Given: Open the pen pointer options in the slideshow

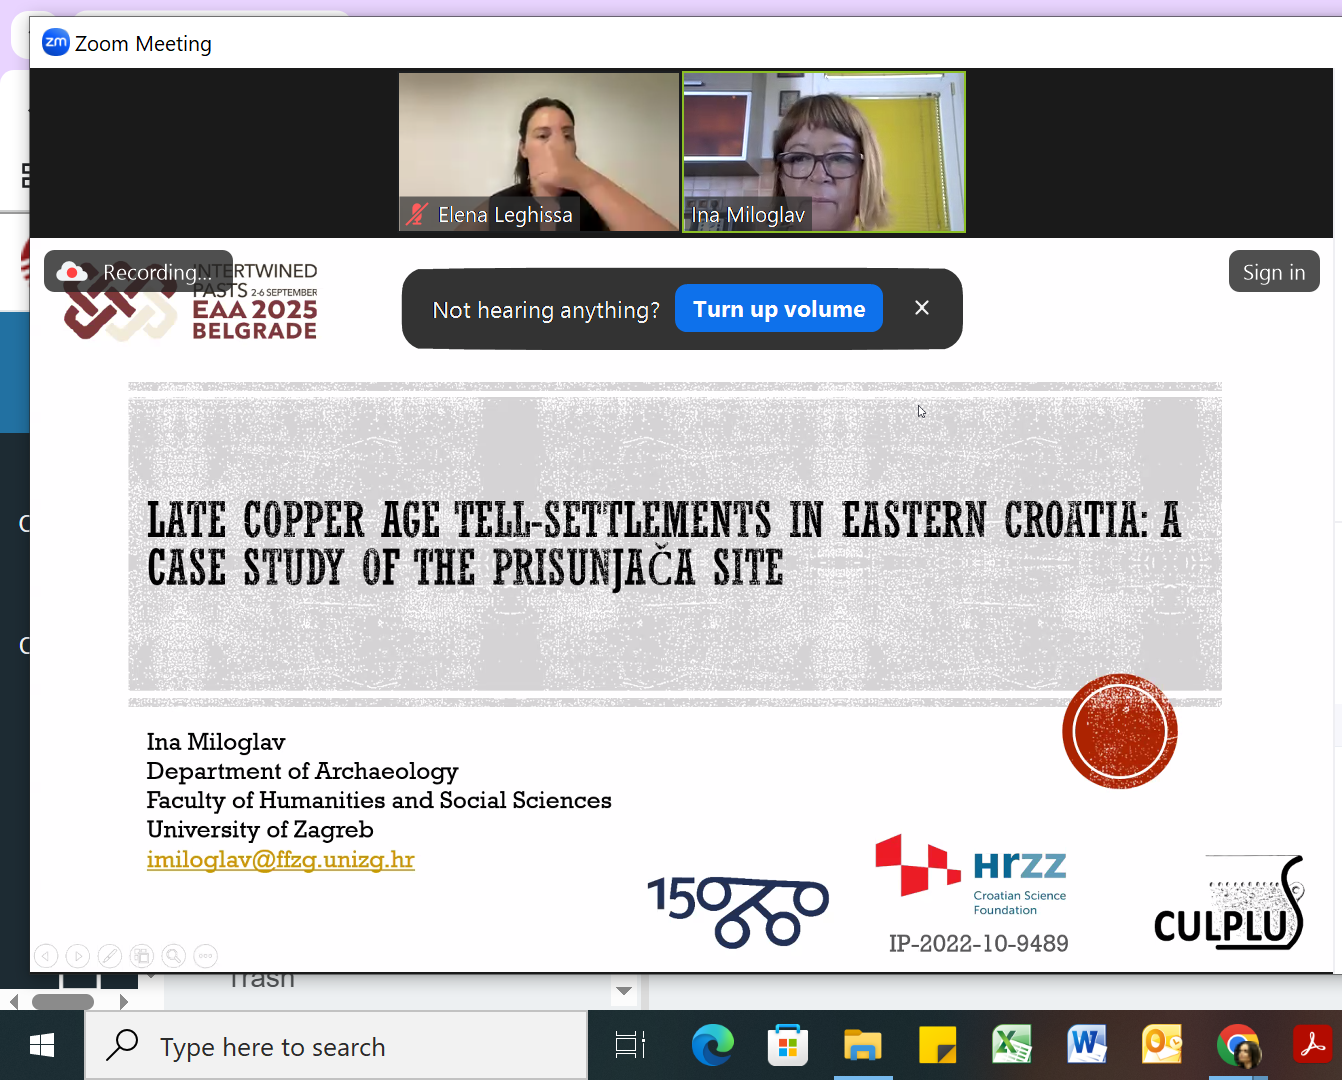Looking at the screenshot, I should click(110, 956).
